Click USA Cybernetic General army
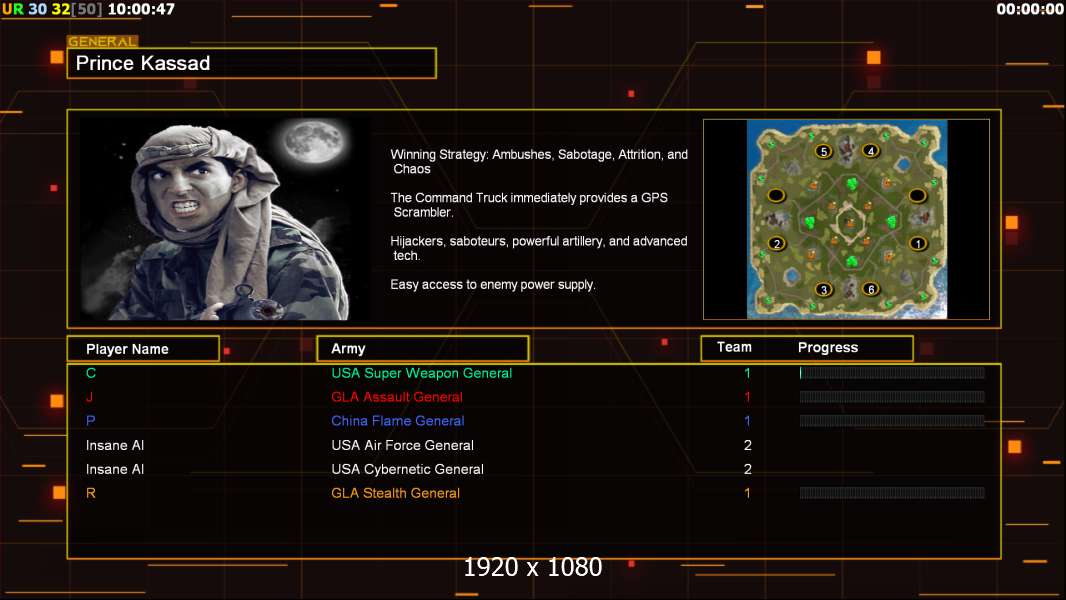 [407, 469]
